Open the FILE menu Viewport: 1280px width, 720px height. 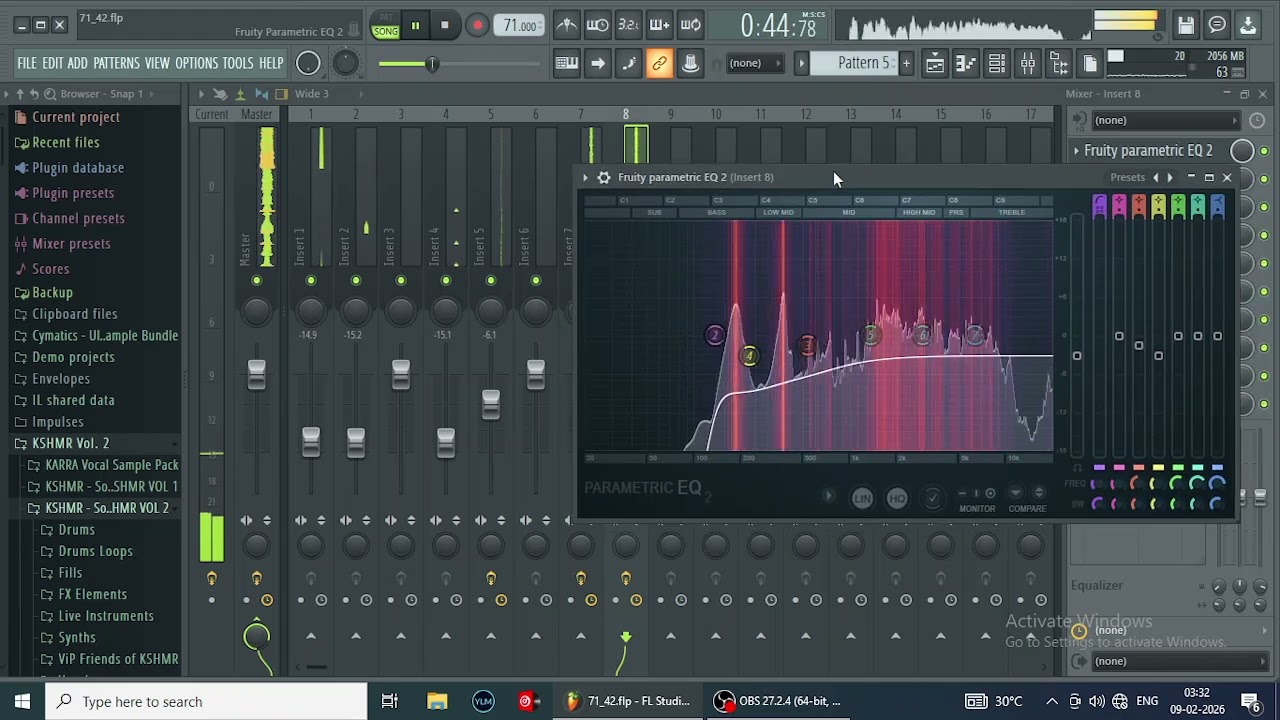[27, 63]
